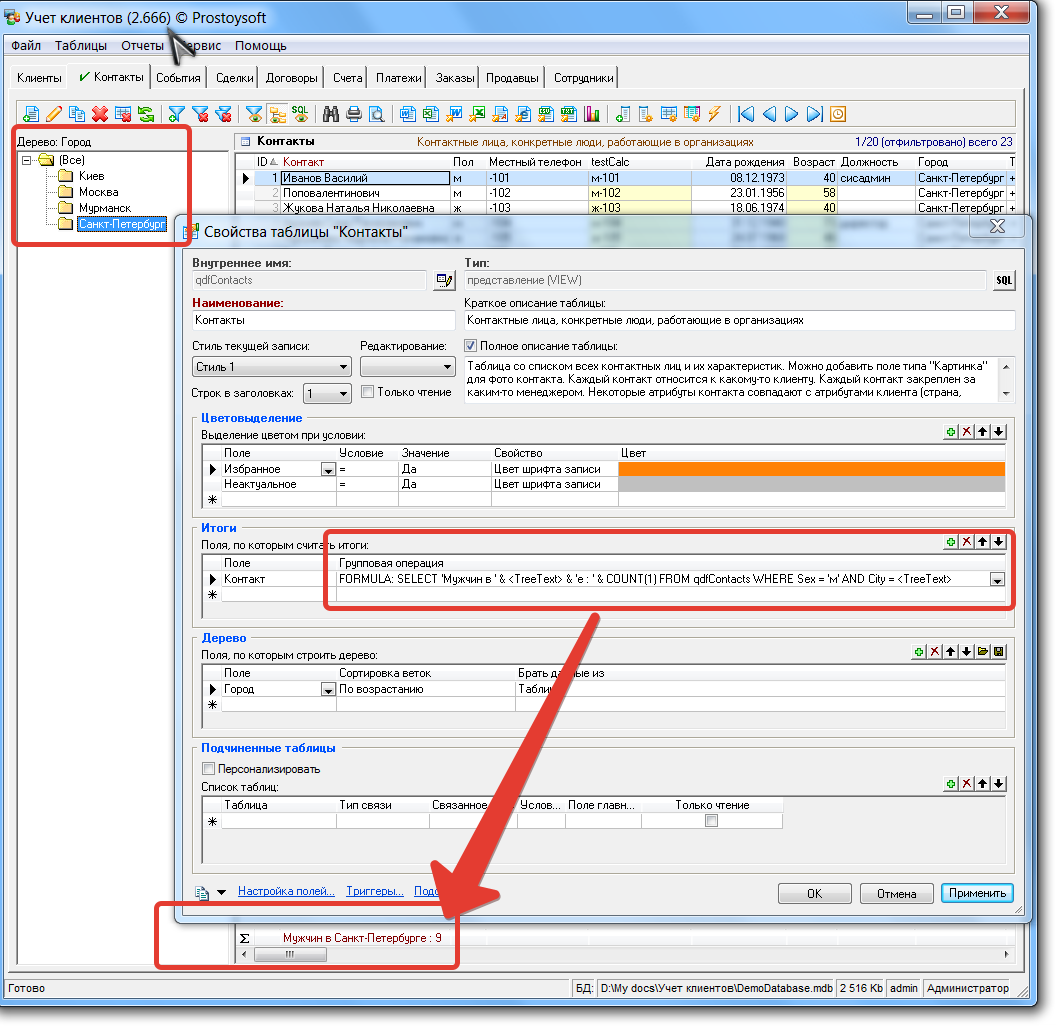Open the Групповая операция formula dropdown
1056x1026 pixels.
coord(996,580)
